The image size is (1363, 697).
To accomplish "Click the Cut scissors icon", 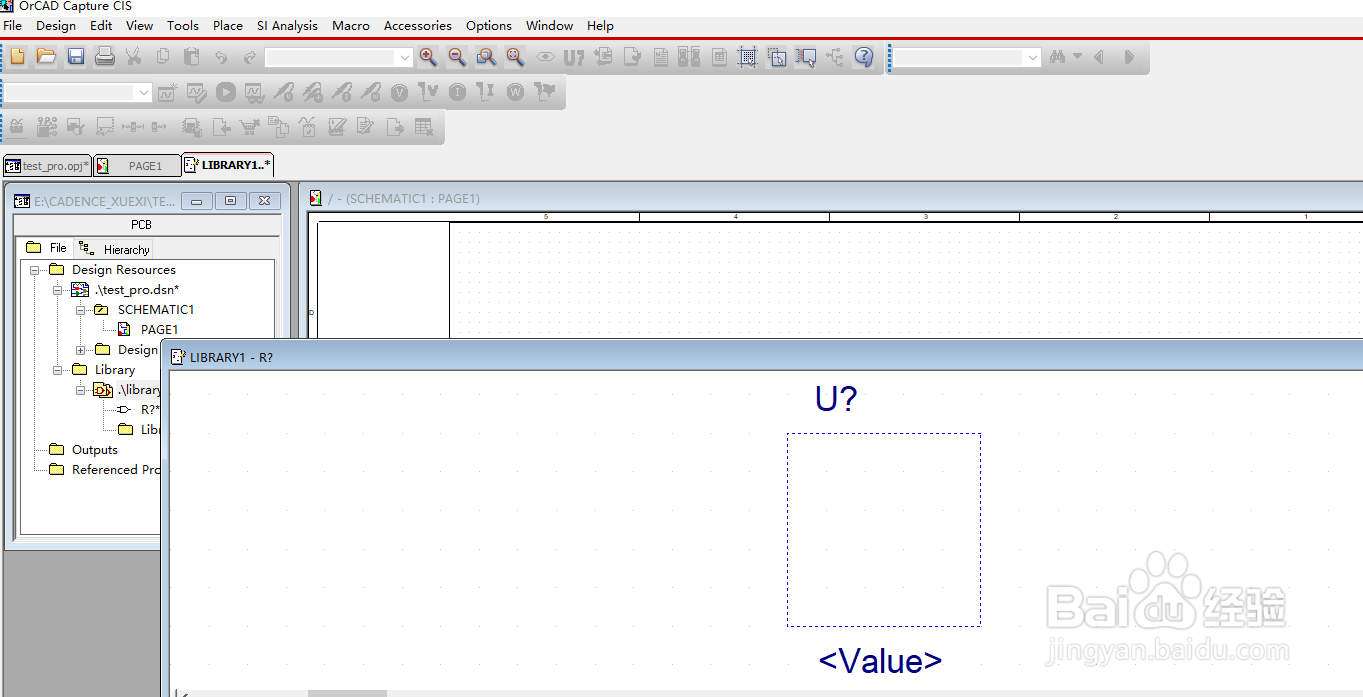I will point(133,57).
